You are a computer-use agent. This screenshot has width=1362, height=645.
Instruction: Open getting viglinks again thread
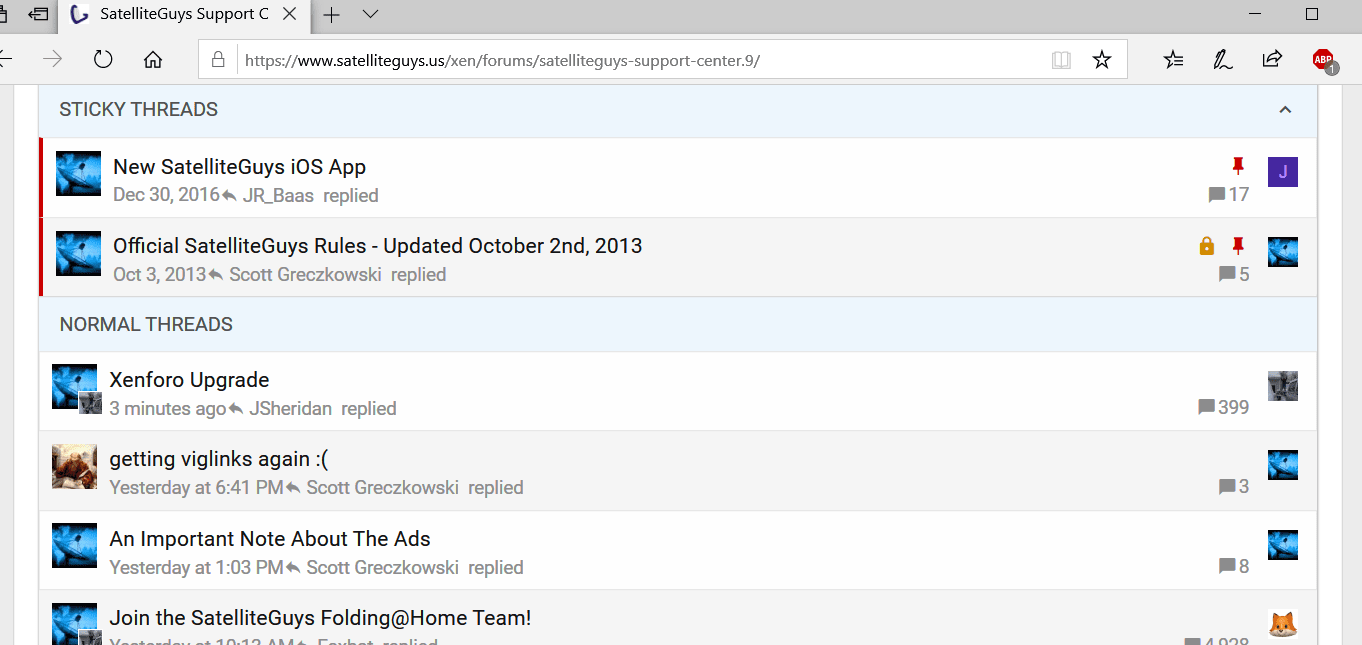pyautogui.click(x=219, y=459)
